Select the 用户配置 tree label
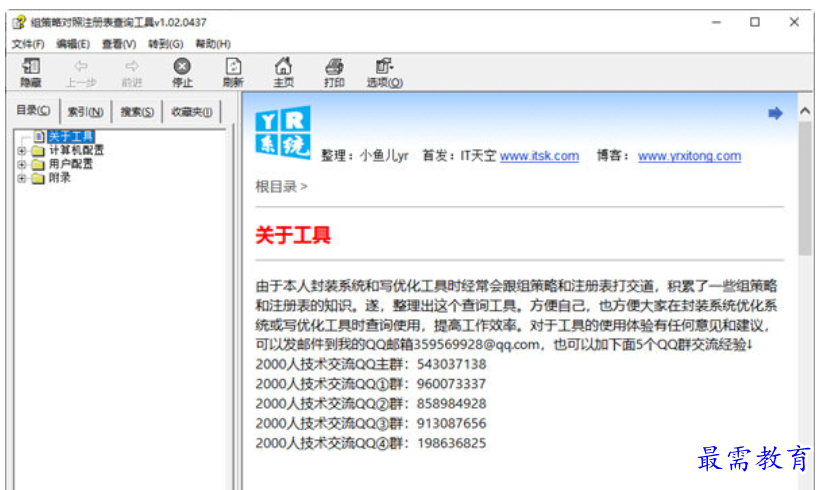 (x=71, y=164)
